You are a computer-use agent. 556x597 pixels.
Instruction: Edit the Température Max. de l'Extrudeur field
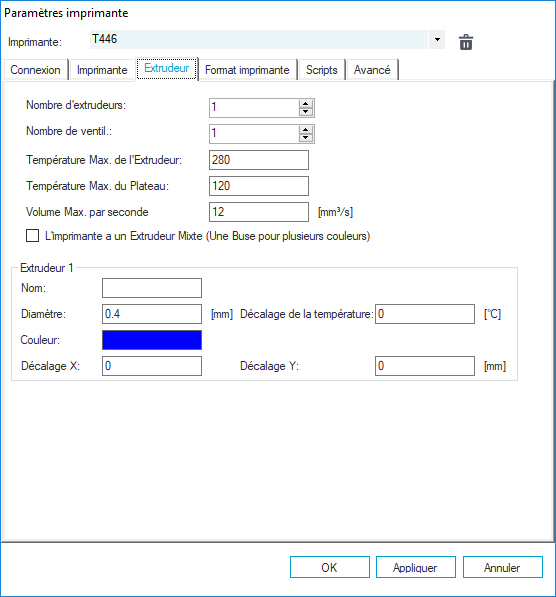click(x=259, y=160)
